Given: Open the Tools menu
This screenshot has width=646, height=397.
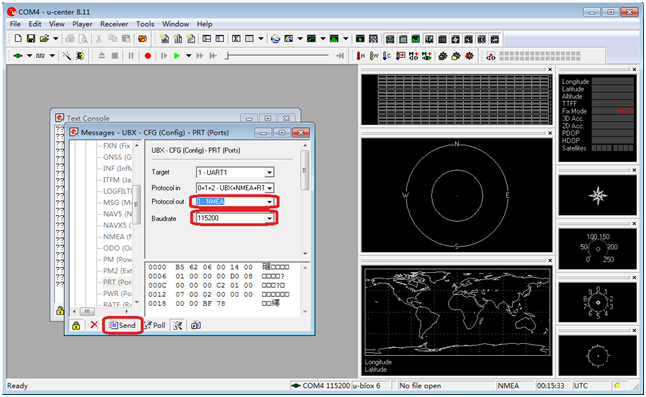Looking at the screenshot, I should [145, 24].
